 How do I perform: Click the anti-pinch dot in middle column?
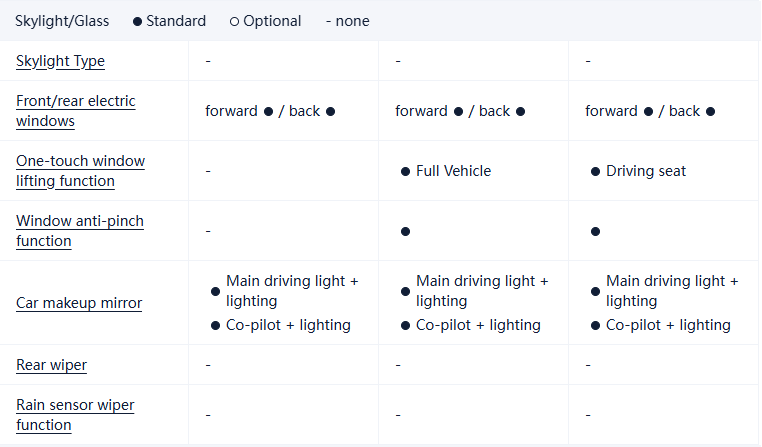click(x=405, y=231)
